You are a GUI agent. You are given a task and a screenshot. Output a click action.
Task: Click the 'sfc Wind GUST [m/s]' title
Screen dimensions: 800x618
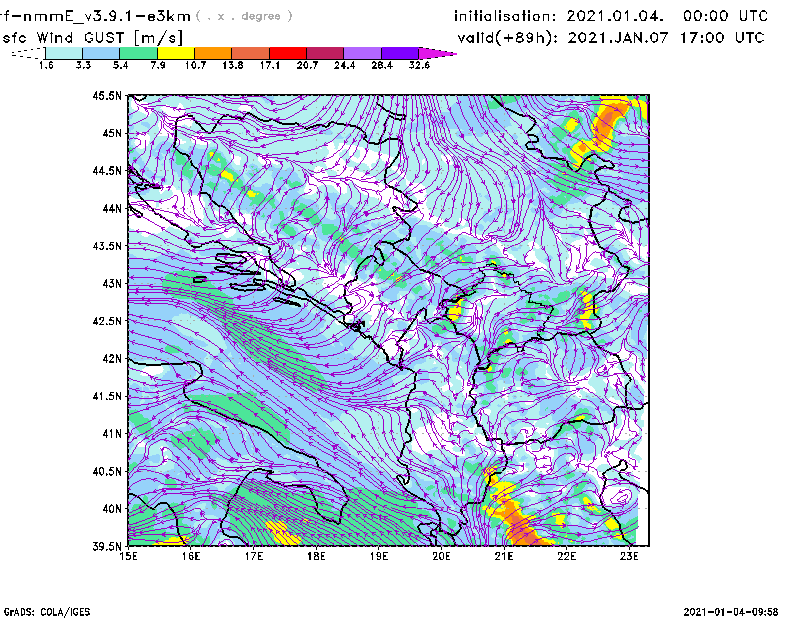[92, 38]
